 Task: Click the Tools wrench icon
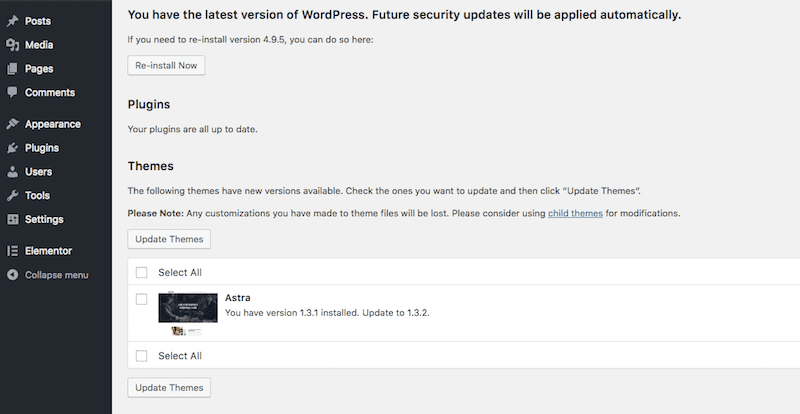[x=13, y=196]
